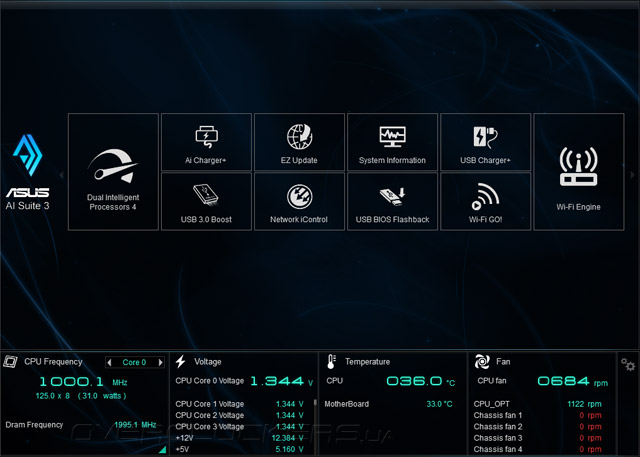
Task: Open the USB Charger+ tile
Action: click(485, 142)
